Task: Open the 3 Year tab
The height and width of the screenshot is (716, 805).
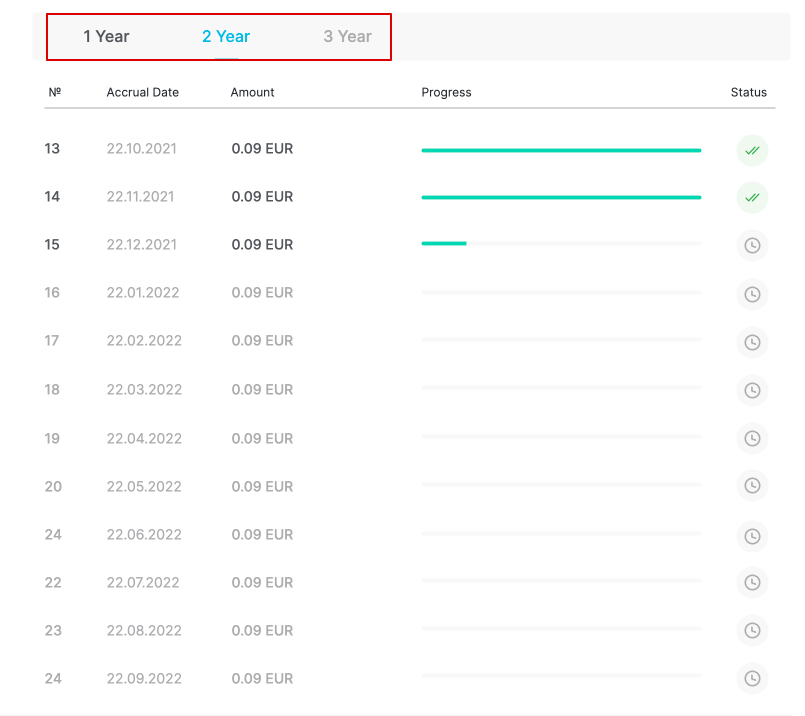Action: tap(347, 37)
